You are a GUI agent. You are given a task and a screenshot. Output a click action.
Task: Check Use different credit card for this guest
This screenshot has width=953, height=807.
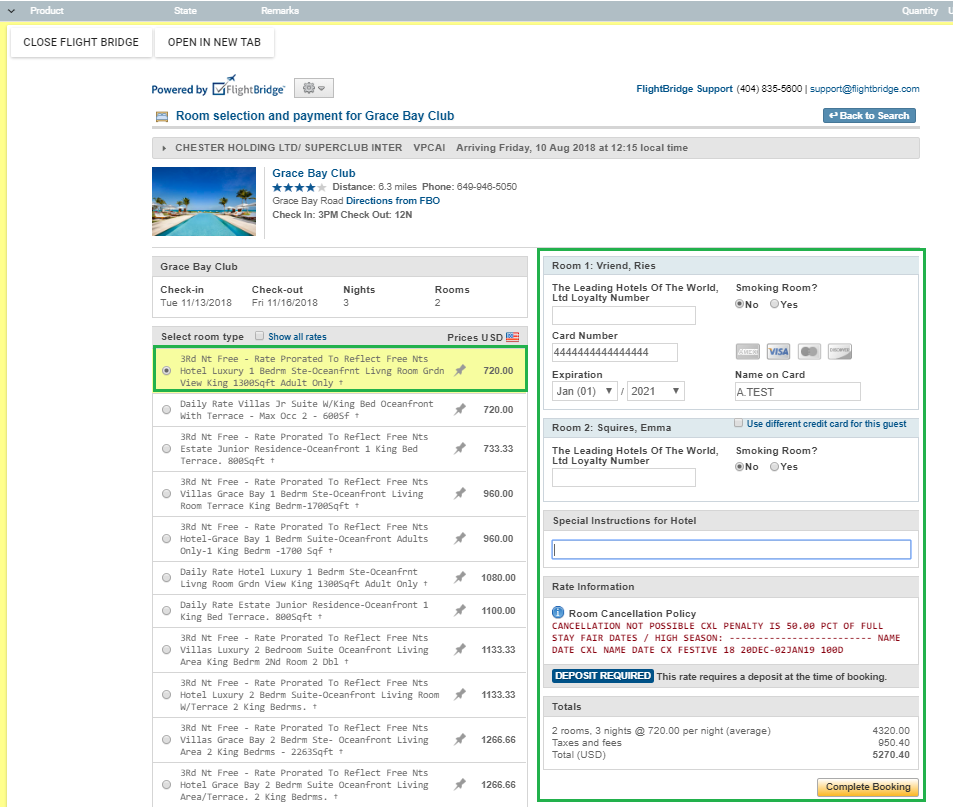click(738, 423)
